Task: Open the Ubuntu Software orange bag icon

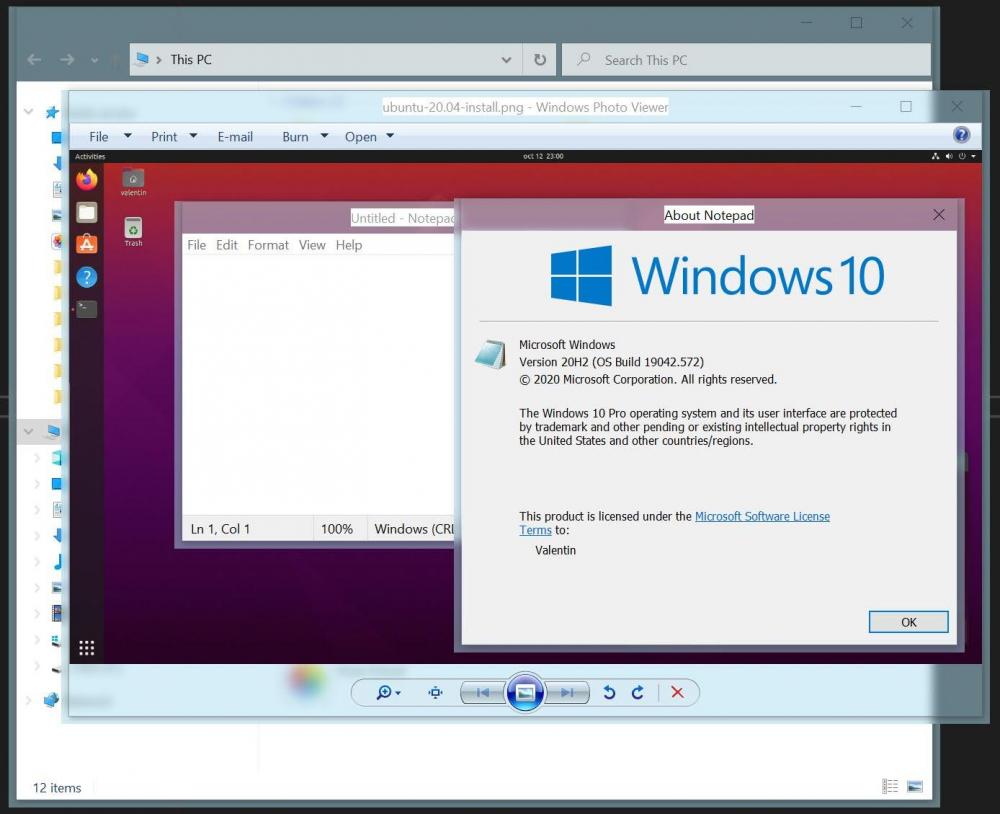Action: coord(87,244)
